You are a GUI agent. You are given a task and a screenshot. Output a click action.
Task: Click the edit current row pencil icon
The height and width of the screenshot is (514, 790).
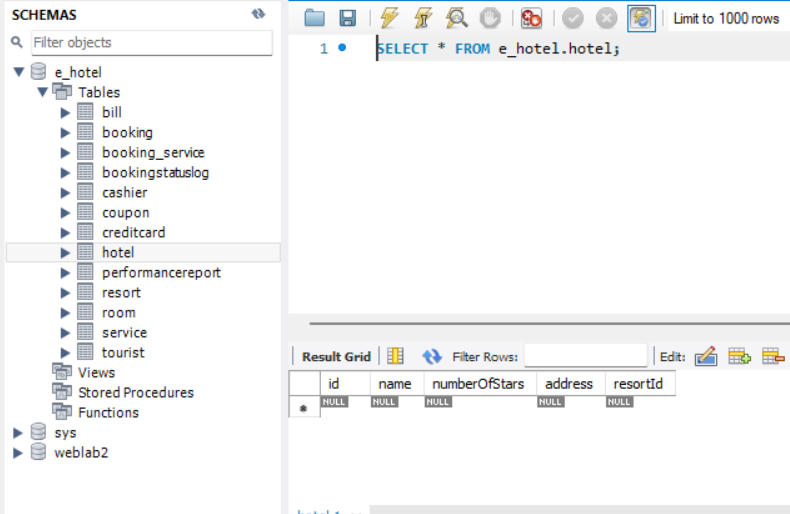706,356
